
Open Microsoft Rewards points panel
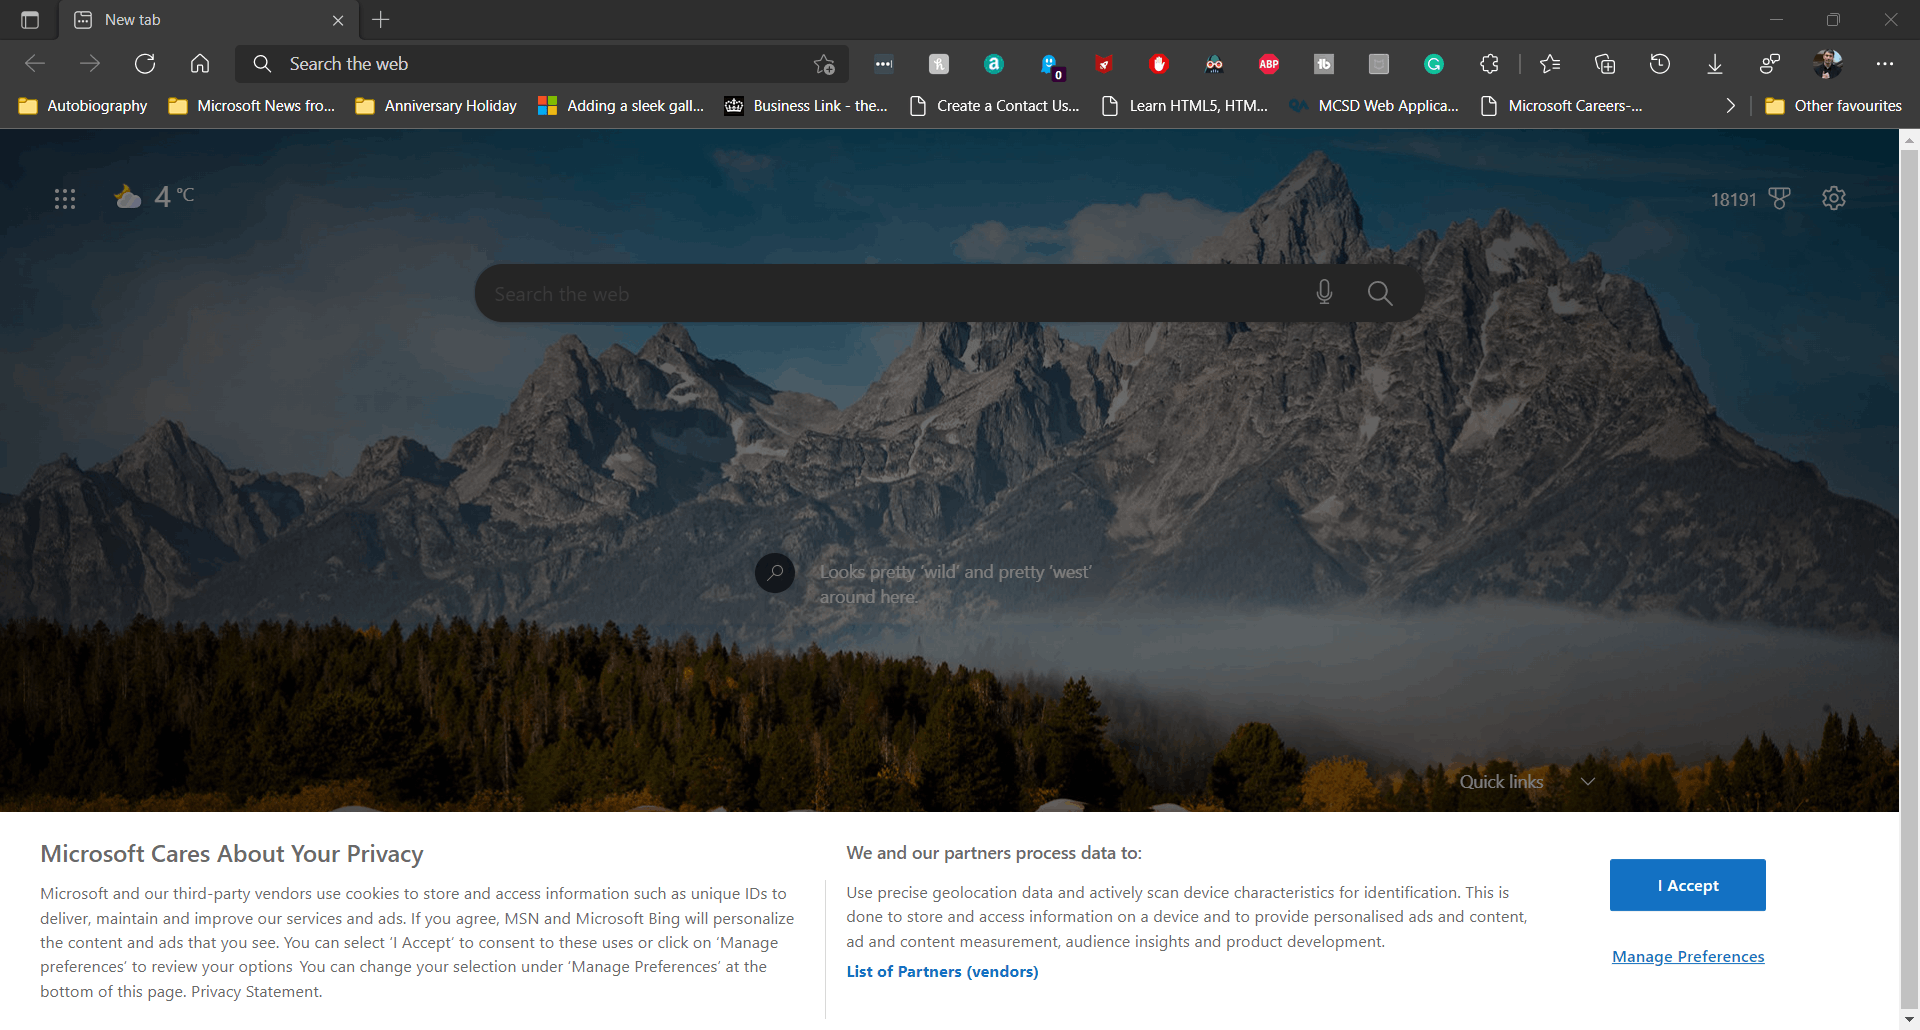[x=1750, y=198]
